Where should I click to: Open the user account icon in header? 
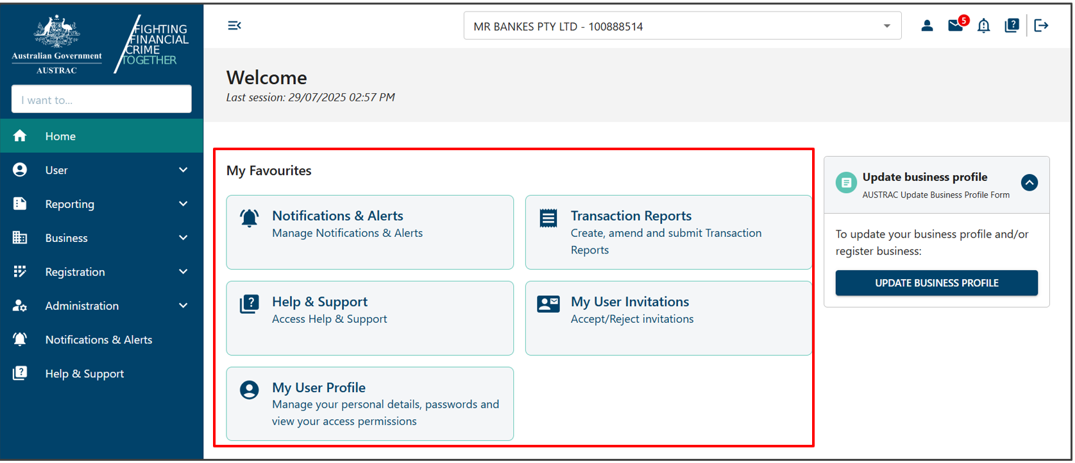pos(927,26)
